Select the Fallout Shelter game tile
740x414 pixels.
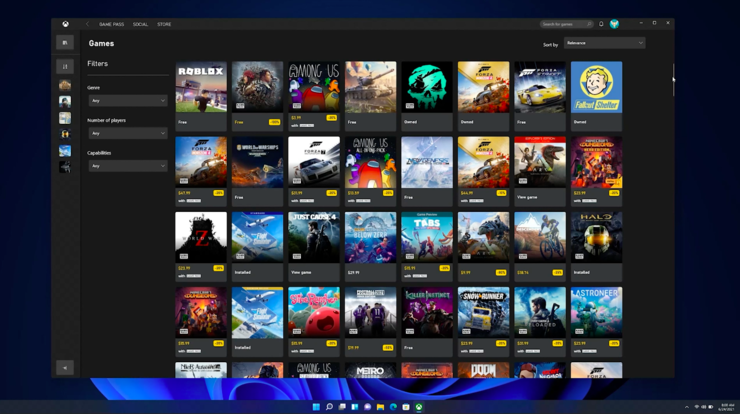point(596,88)
